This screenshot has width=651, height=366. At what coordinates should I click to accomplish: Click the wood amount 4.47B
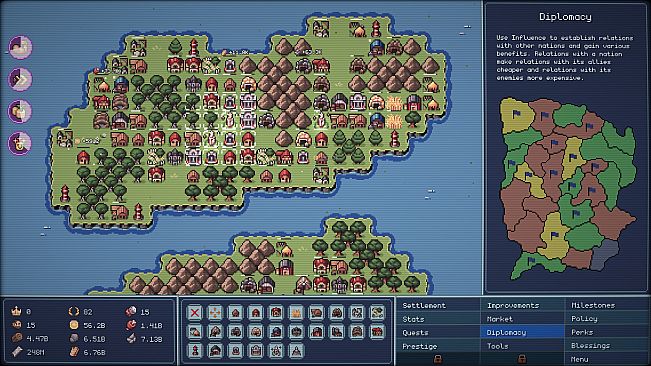37,339
